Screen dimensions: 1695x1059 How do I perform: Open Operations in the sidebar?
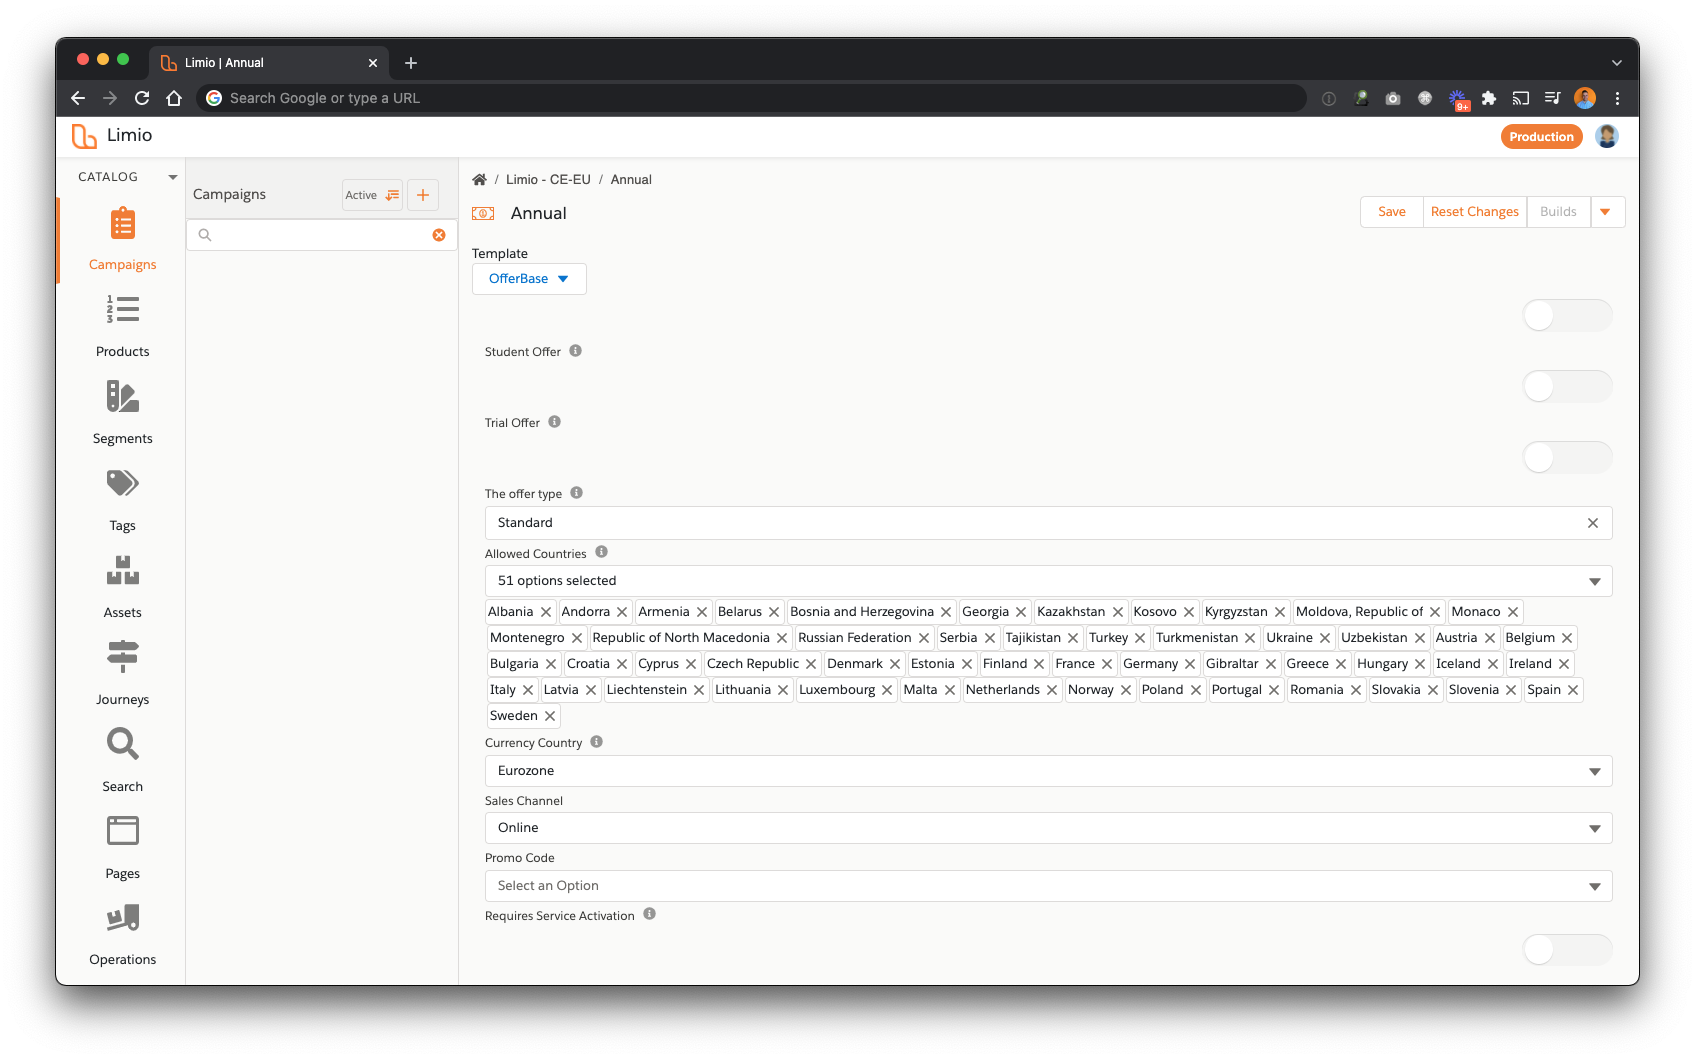coord(122,934)
